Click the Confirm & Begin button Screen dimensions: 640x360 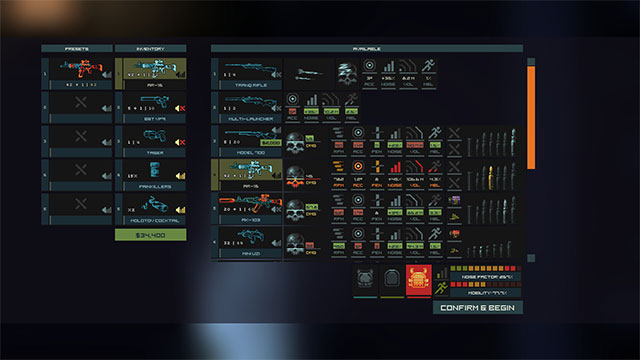pyautogui.click(x=478, y=308)
